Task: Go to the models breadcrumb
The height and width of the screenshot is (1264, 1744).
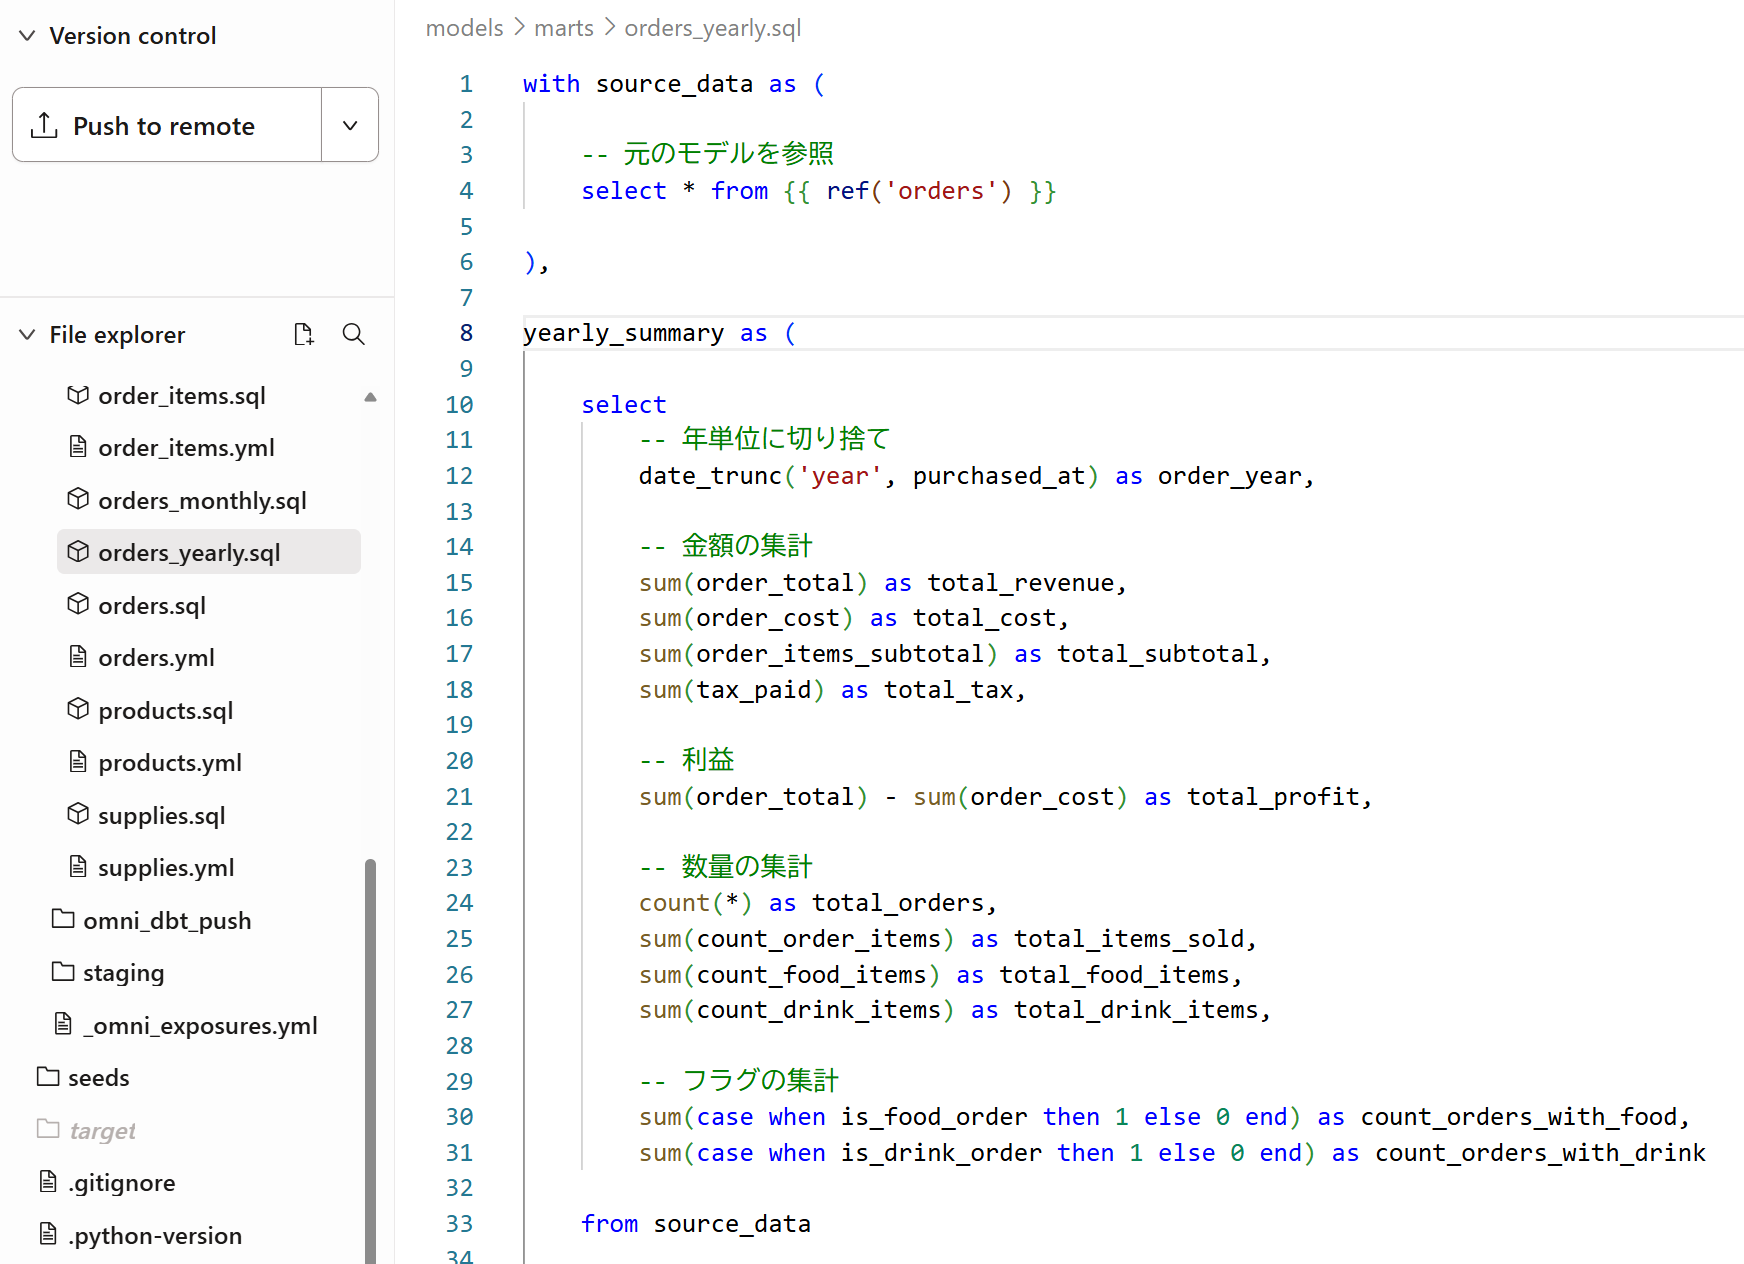Action: click(x=464, y=28)
